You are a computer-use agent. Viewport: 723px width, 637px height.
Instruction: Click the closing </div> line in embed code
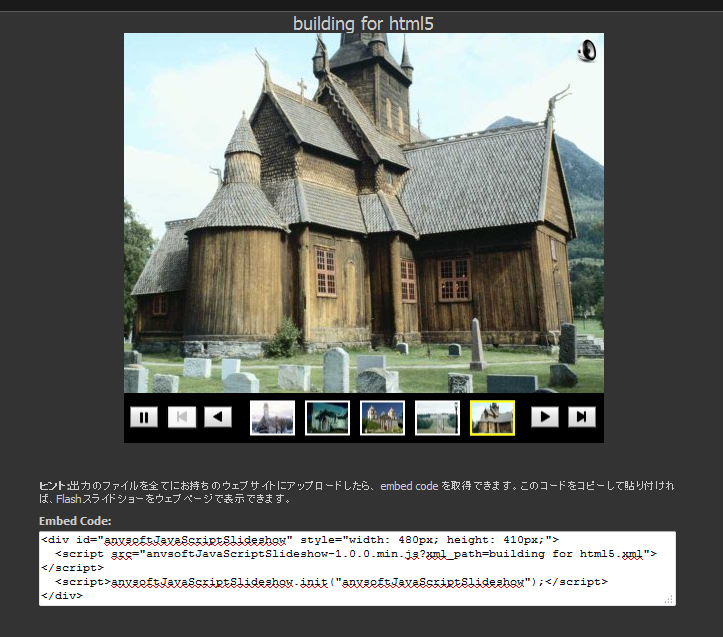[62, 595]
